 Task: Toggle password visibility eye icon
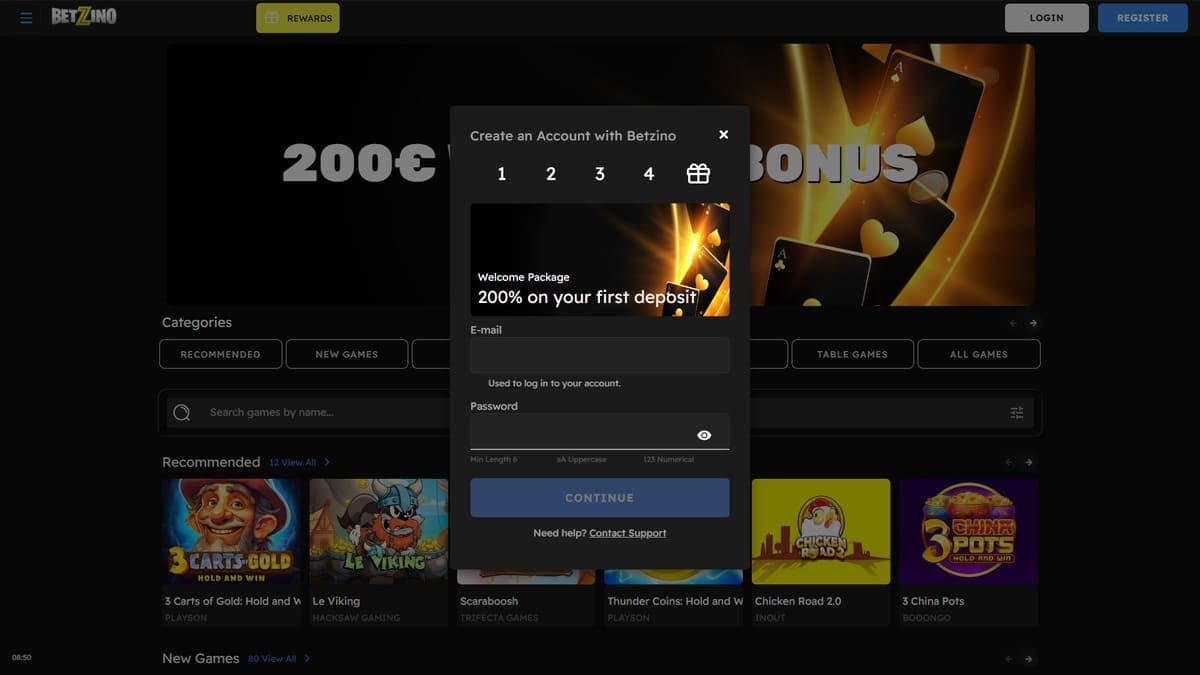704,435
